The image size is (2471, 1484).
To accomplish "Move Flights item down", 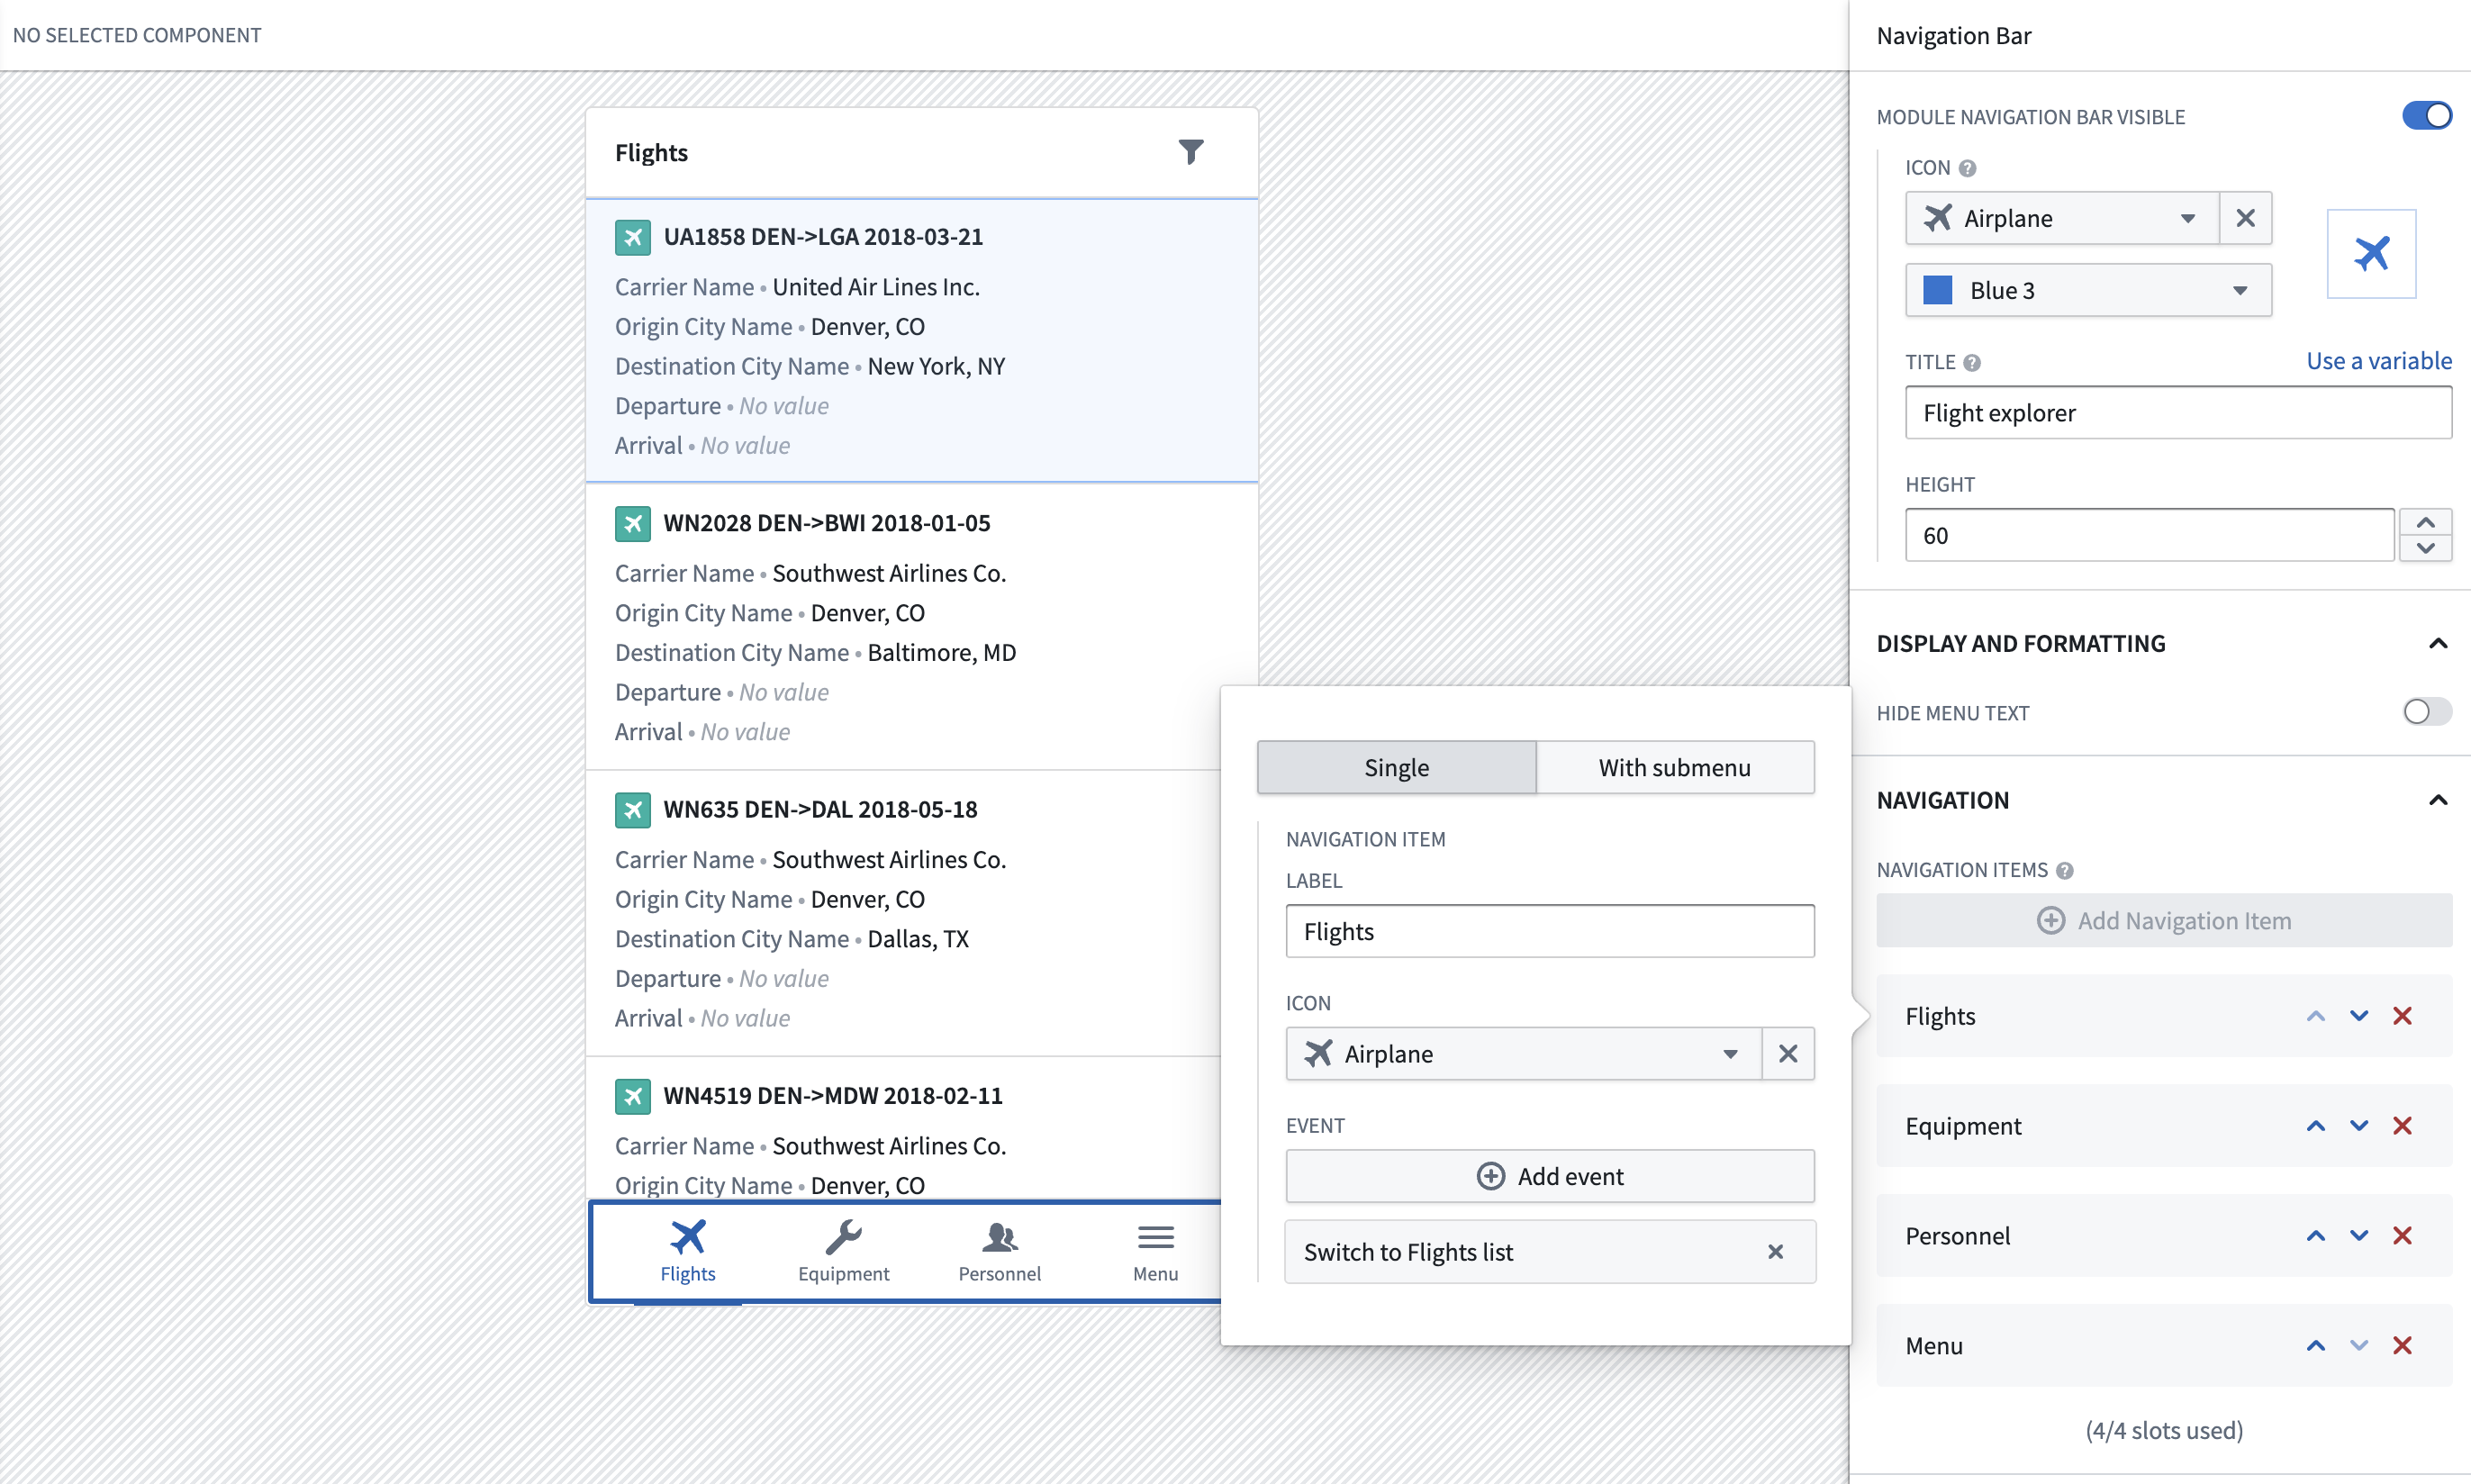I will (x=2359, y=1016).
